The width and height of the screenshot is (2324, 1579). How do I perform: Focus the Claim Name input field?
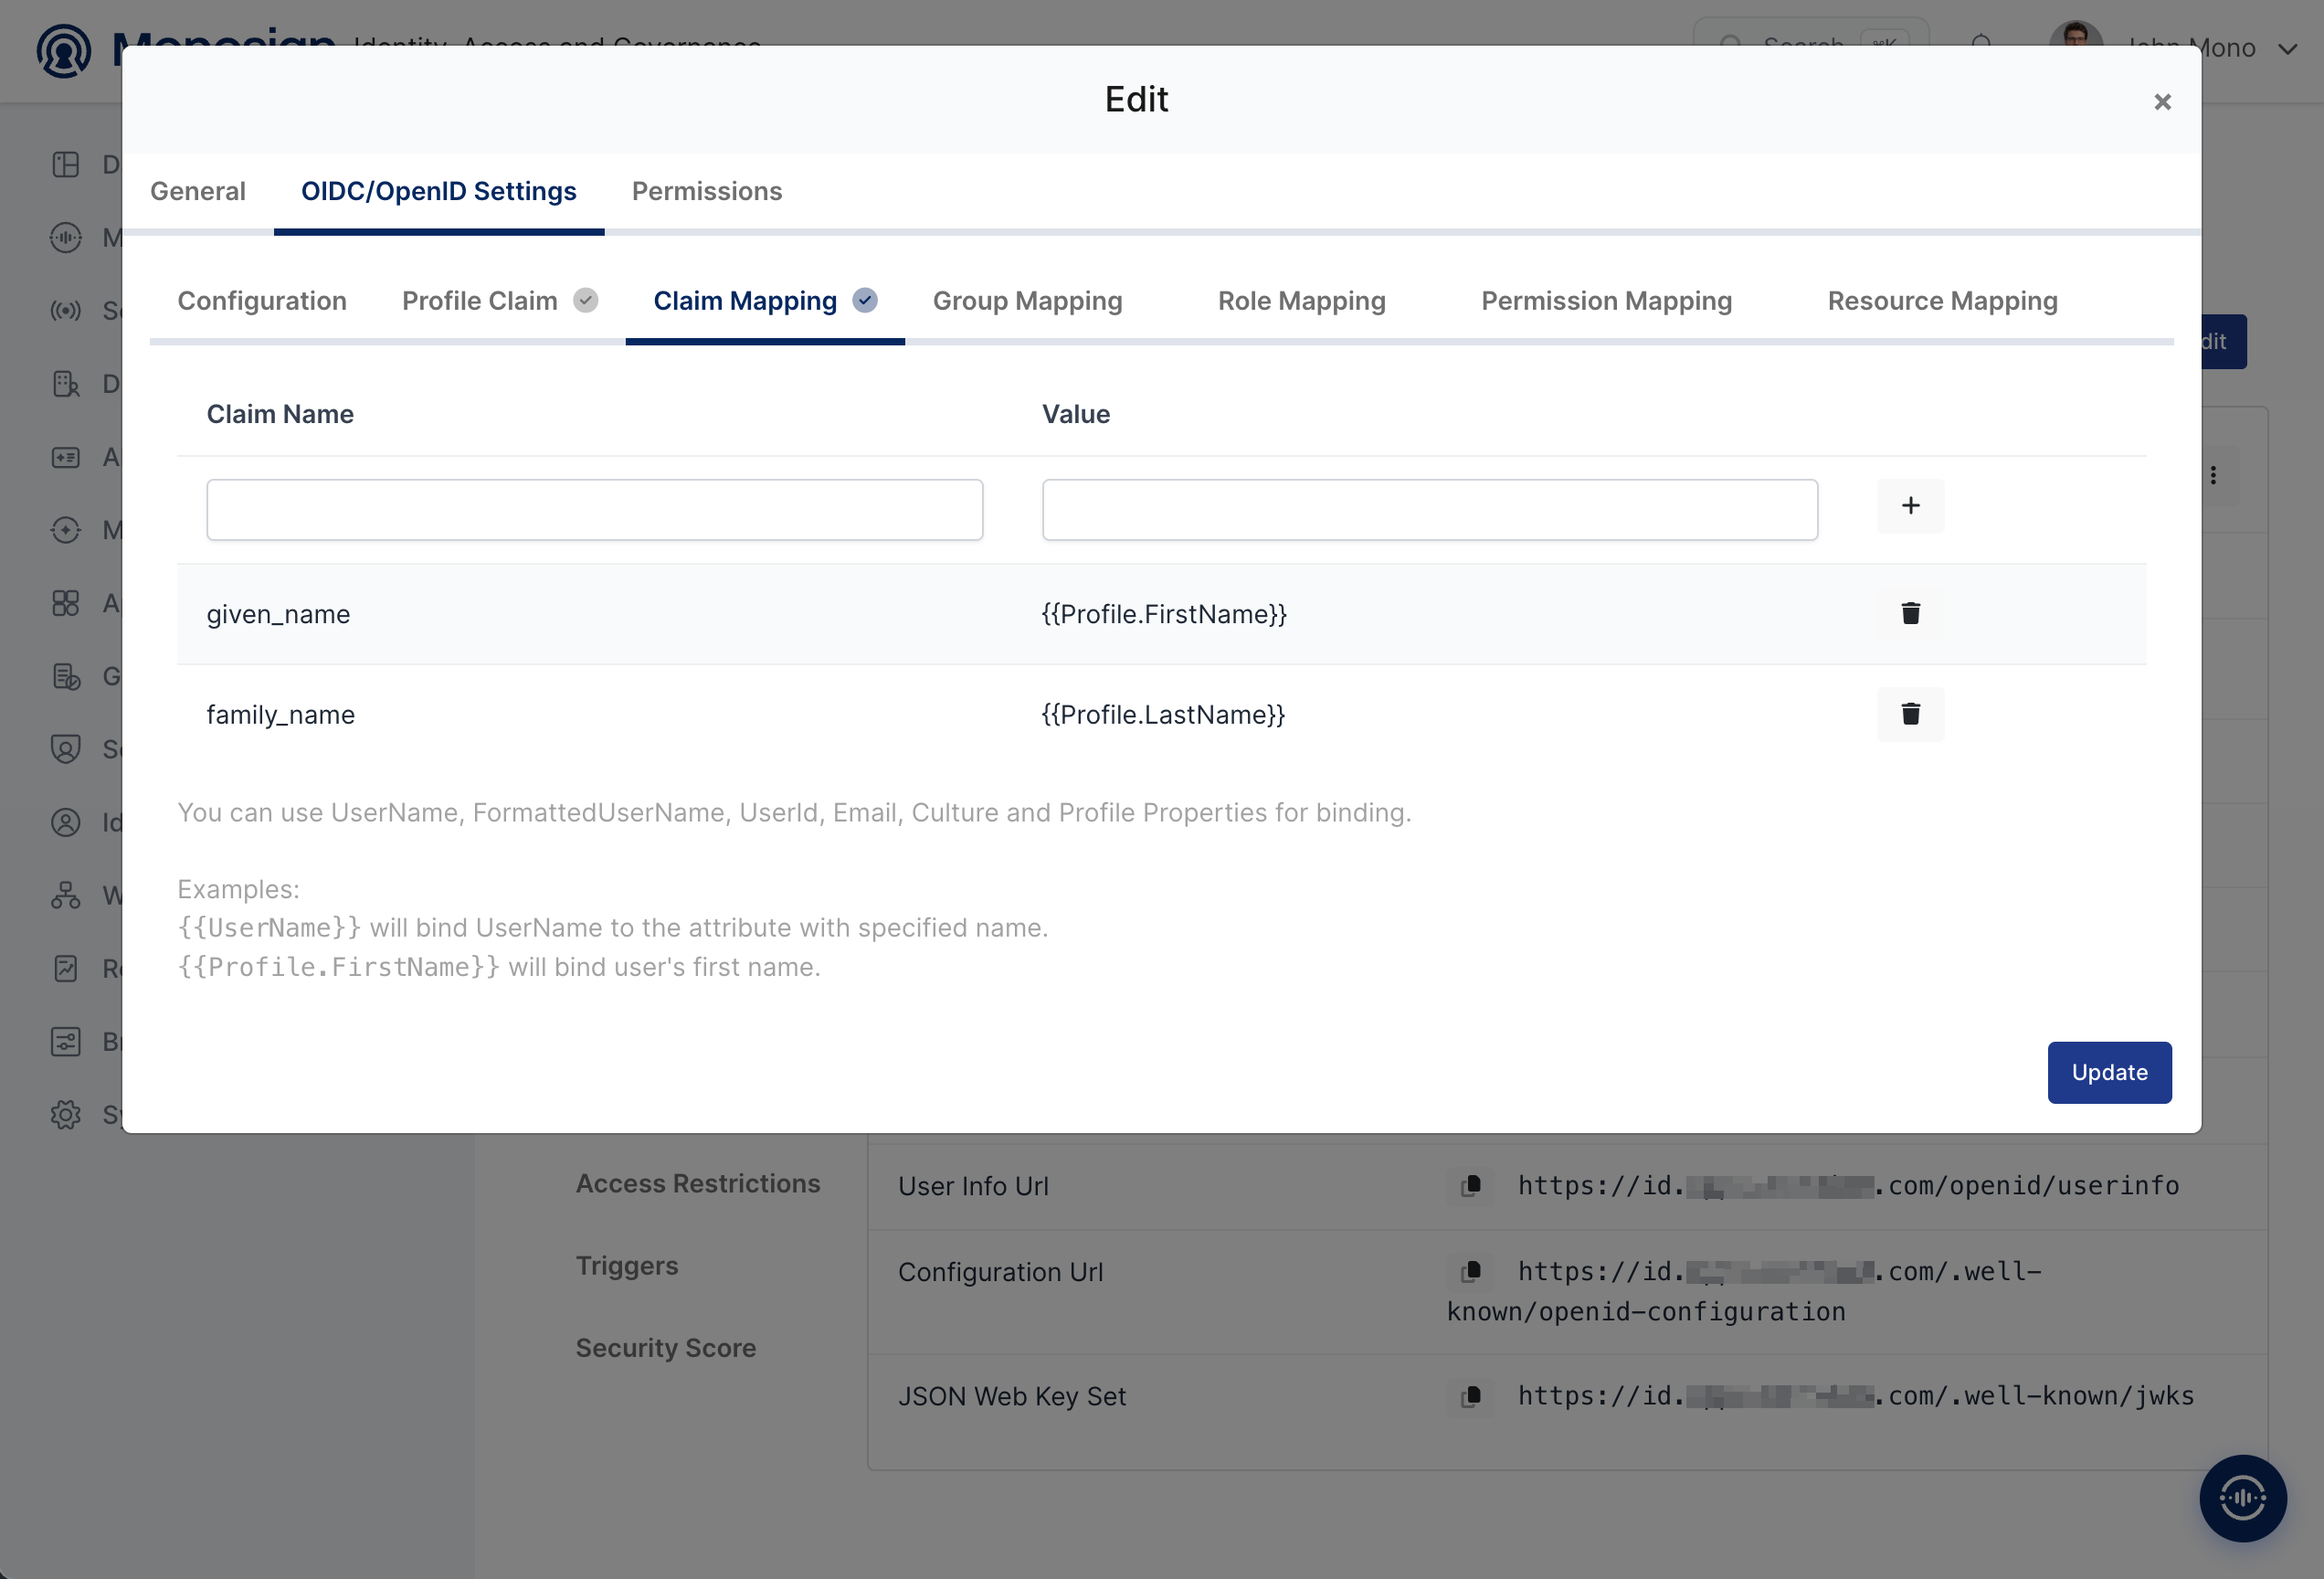click(x=594, y=510)
